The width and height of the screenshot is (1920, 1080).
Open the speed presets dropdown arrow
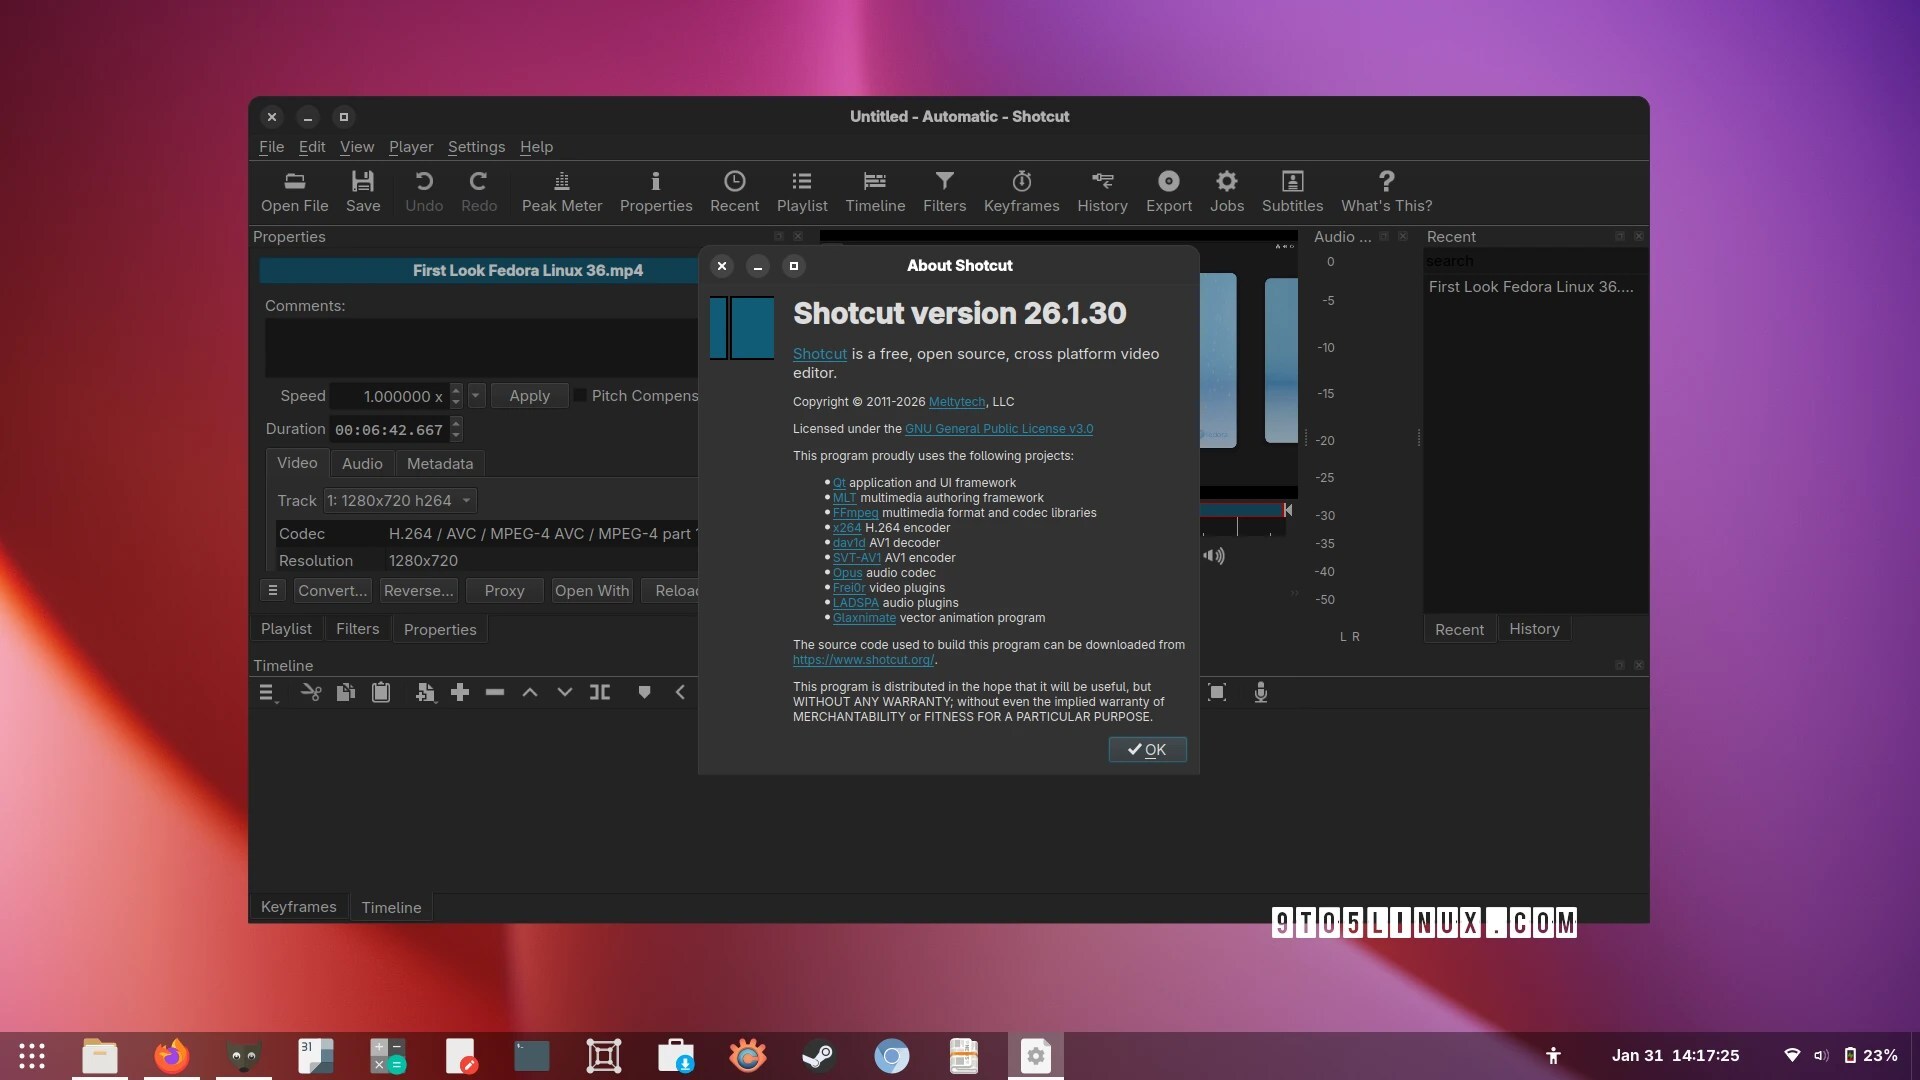coord(476,396)
